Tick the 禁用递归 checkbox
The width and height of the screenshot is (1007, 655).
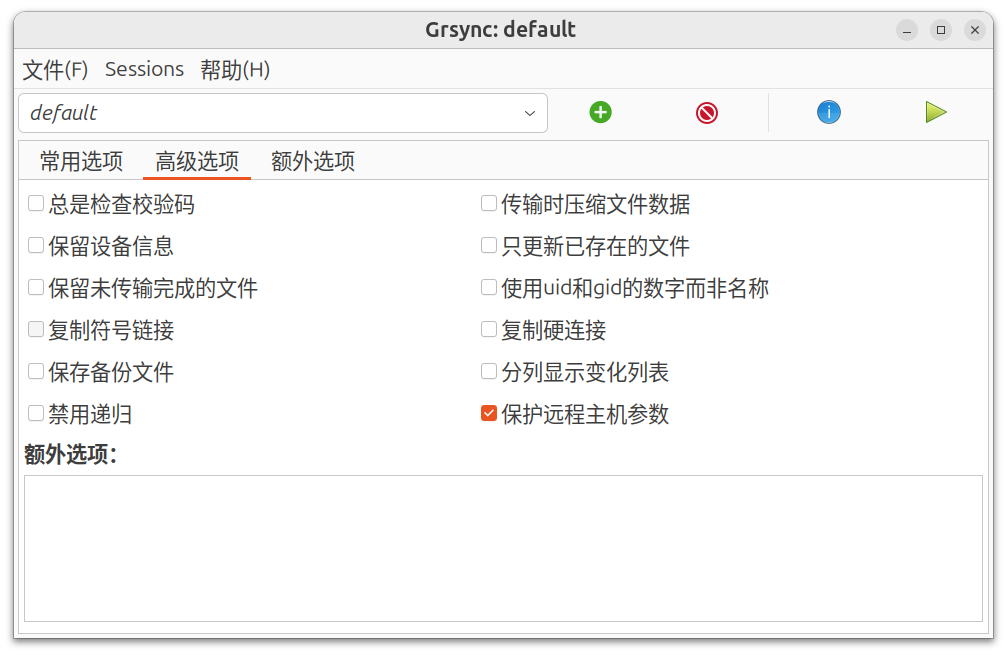point(36,413)
